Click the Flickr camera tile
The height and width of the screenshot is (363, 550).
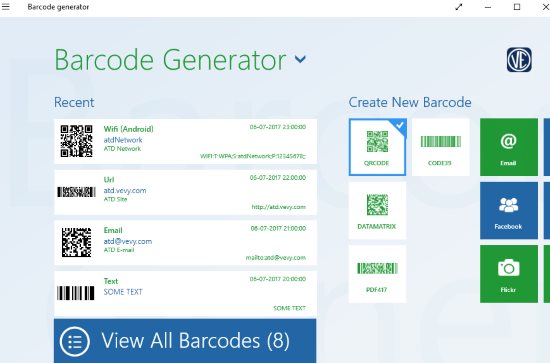509,274
